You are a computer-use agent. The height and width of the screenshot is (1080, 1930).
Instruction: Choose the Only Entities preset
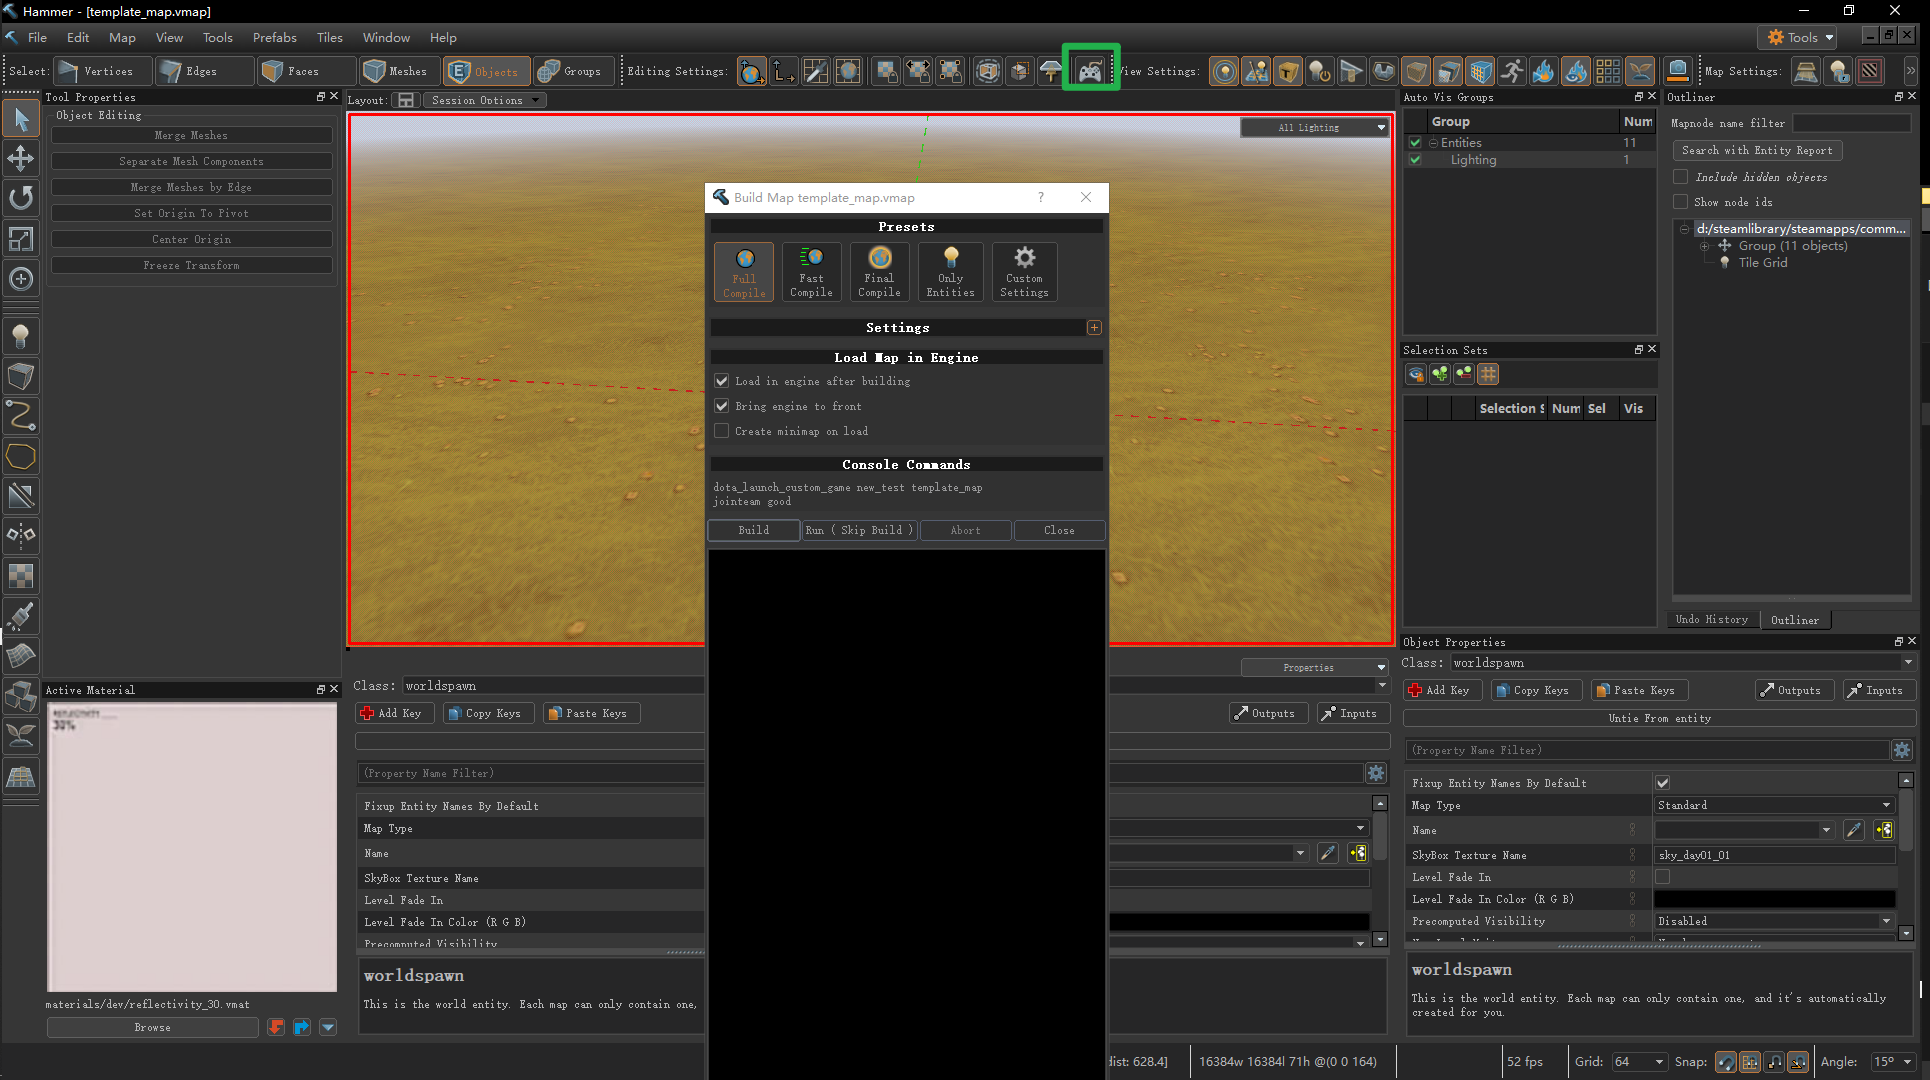point(950,271)
